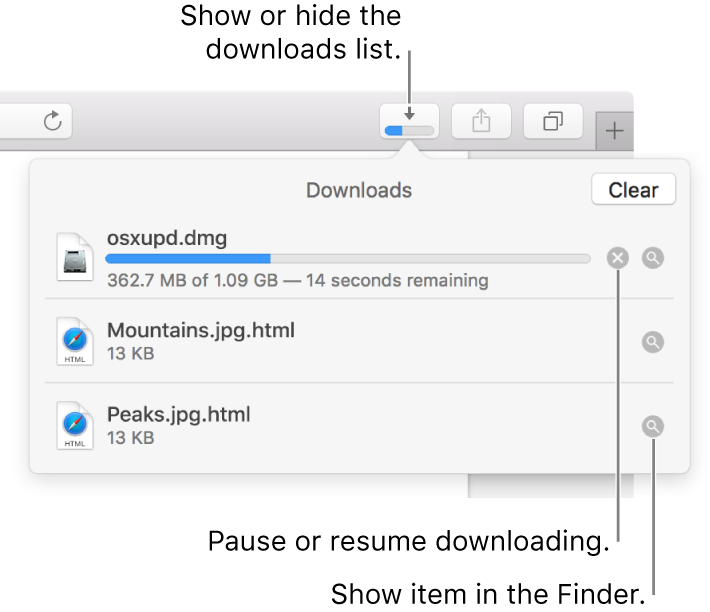
Task: Cancel the osxupd.dmg download
Action: pos(618,258)
